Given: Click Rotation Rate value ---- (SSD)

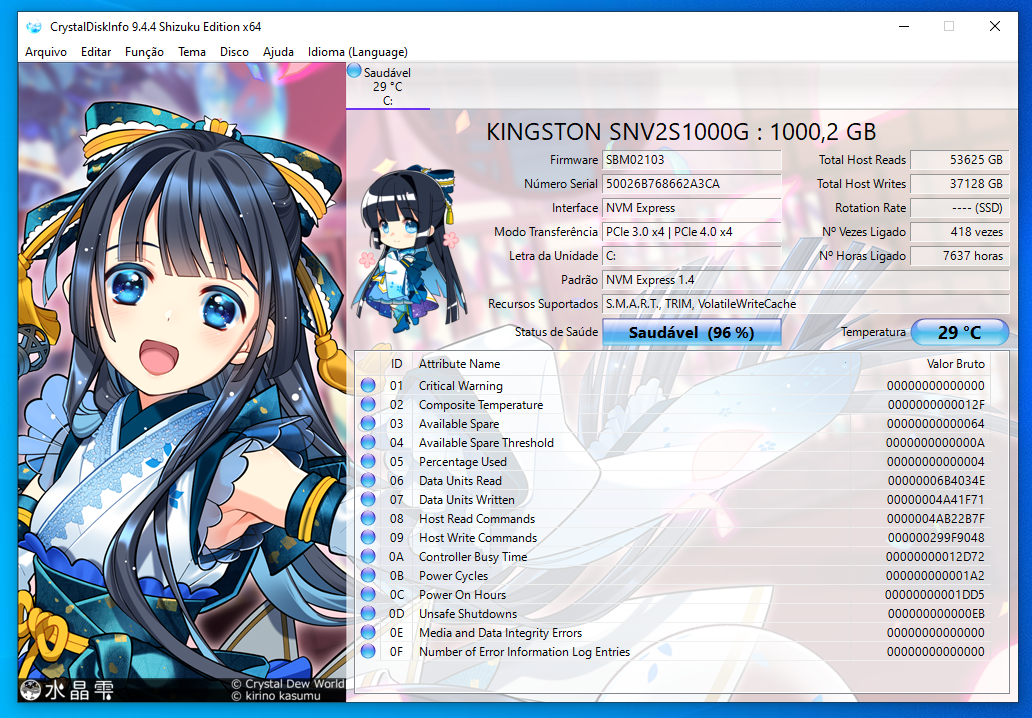Looking at the screenshot, I should click(x=960, y=208).
